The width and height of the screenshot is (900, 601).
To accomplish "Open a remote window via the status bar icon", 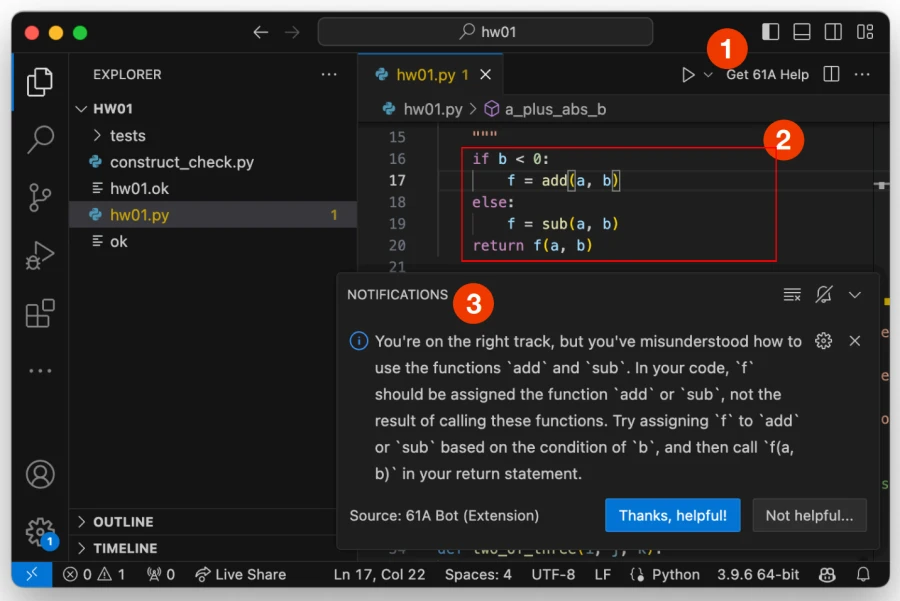I will point(32,574).
